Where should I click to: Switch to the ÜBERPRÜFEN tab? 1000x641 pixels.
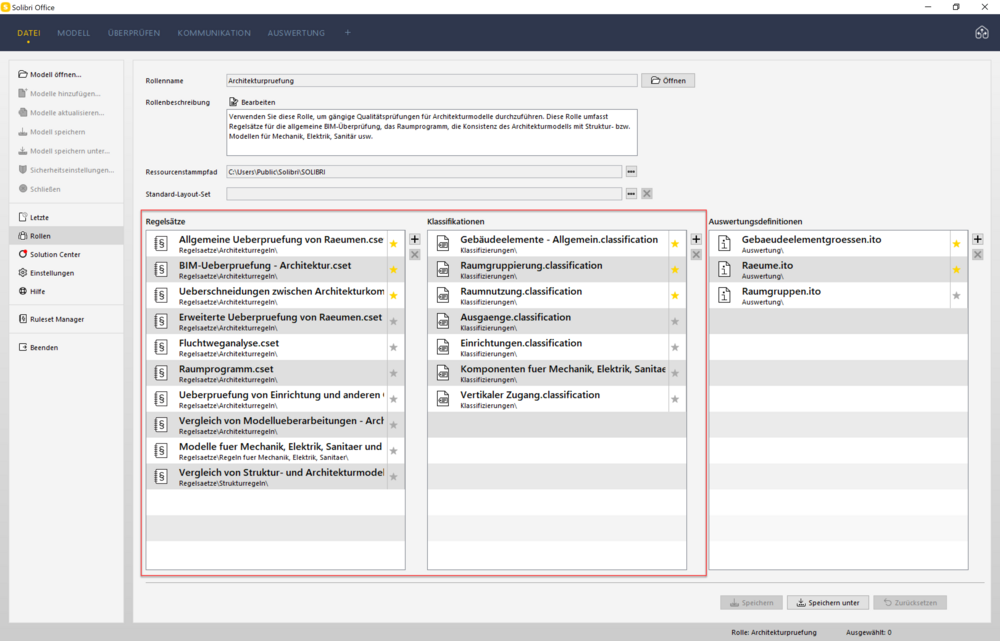[x=134, y=33]
